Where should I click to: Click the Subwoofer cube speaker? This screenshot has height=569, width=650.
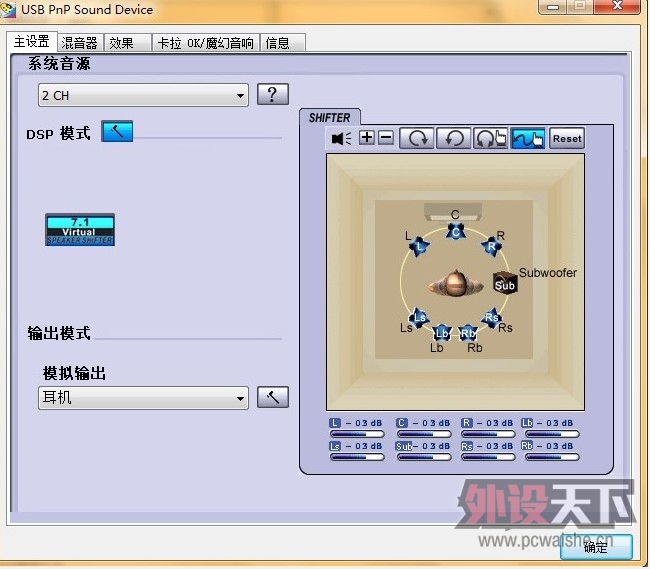505,284
